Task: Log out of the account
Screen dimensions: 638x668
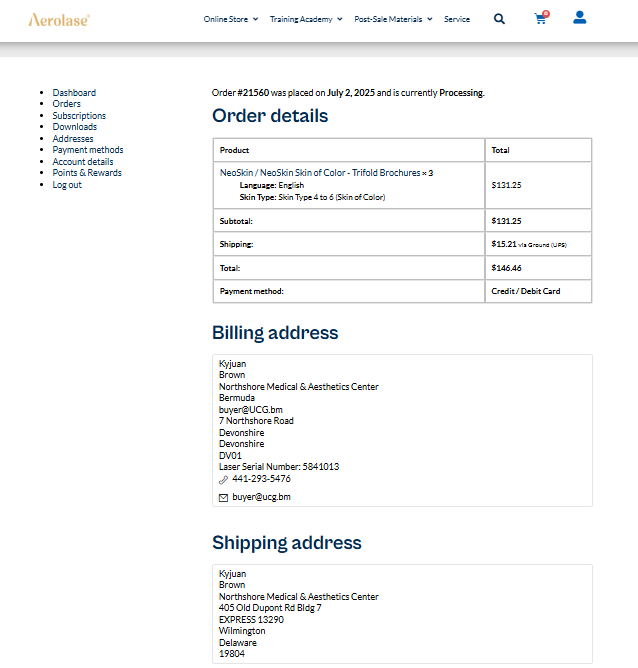Action: pyautogui.click(x=67, y=185)
